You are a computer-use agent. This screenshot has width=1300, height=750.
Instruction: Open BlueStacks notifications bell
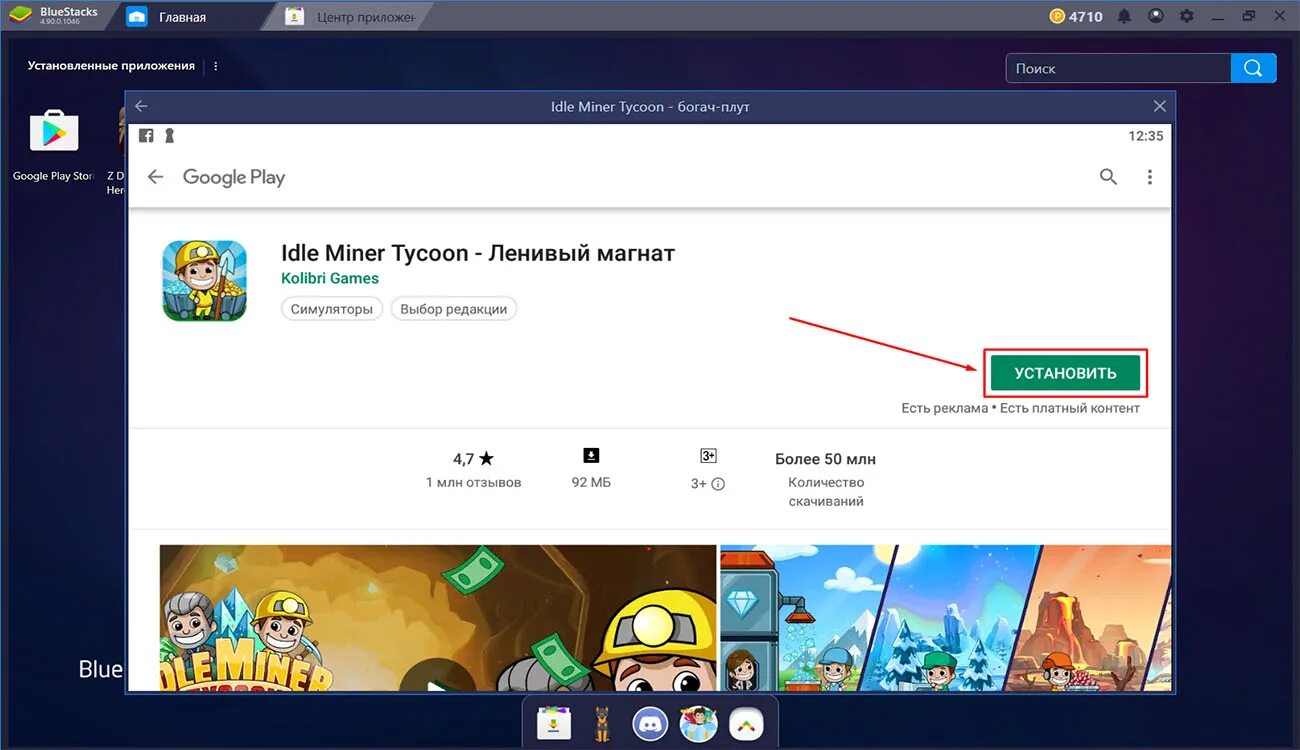pos(1125,16)
